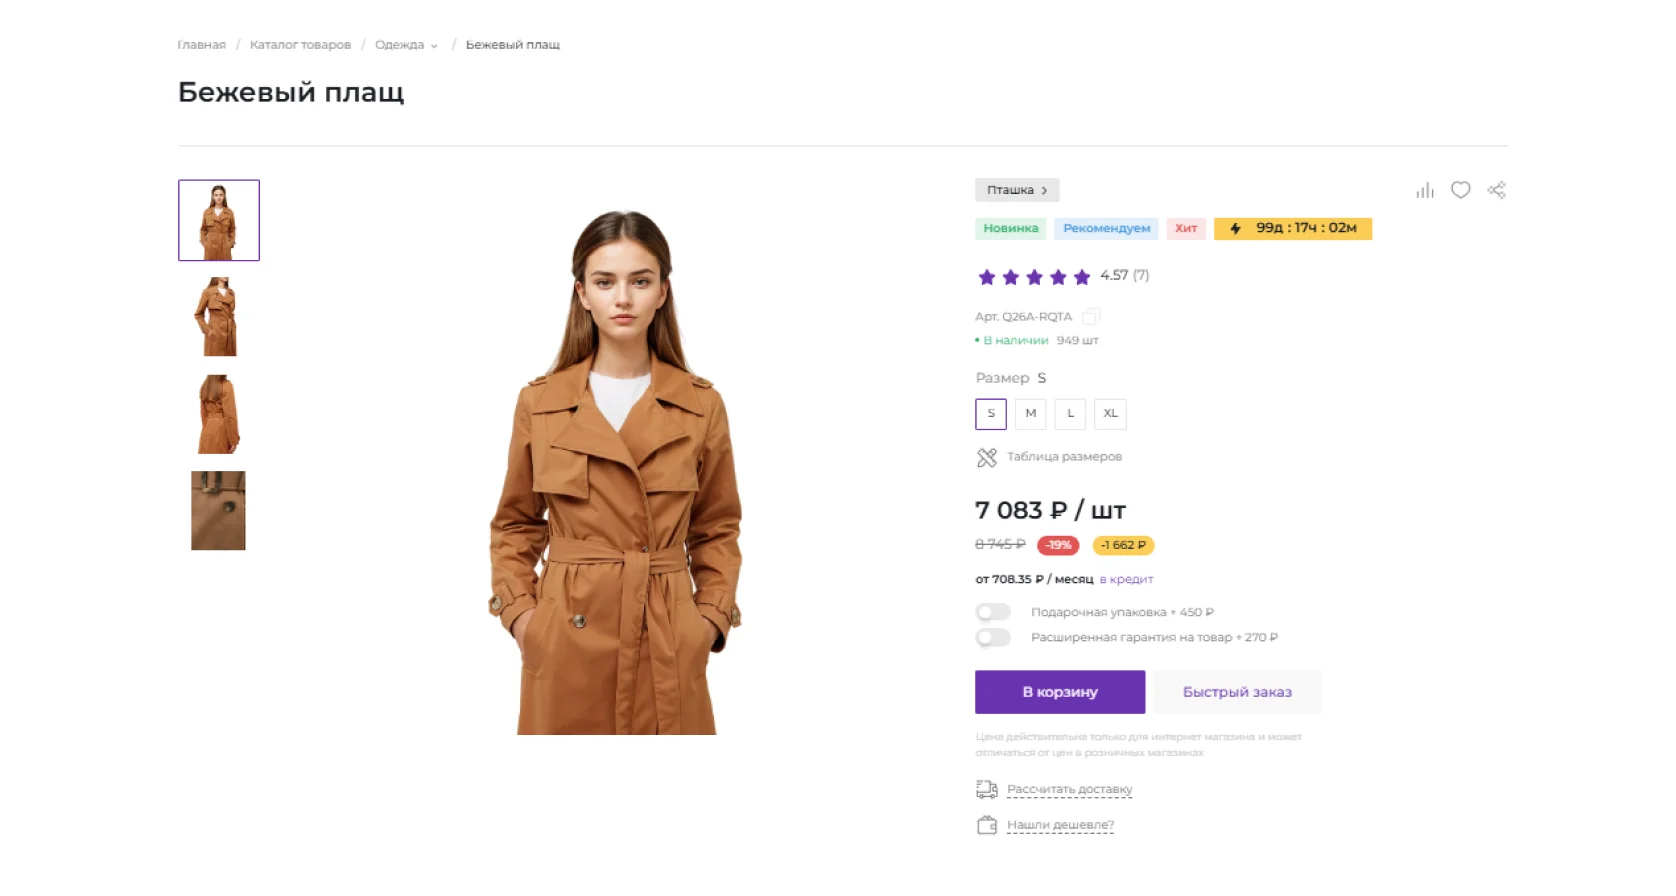Click the size table ruler icon
Viewport: 1676px width, 896px height.
point(987,457)
